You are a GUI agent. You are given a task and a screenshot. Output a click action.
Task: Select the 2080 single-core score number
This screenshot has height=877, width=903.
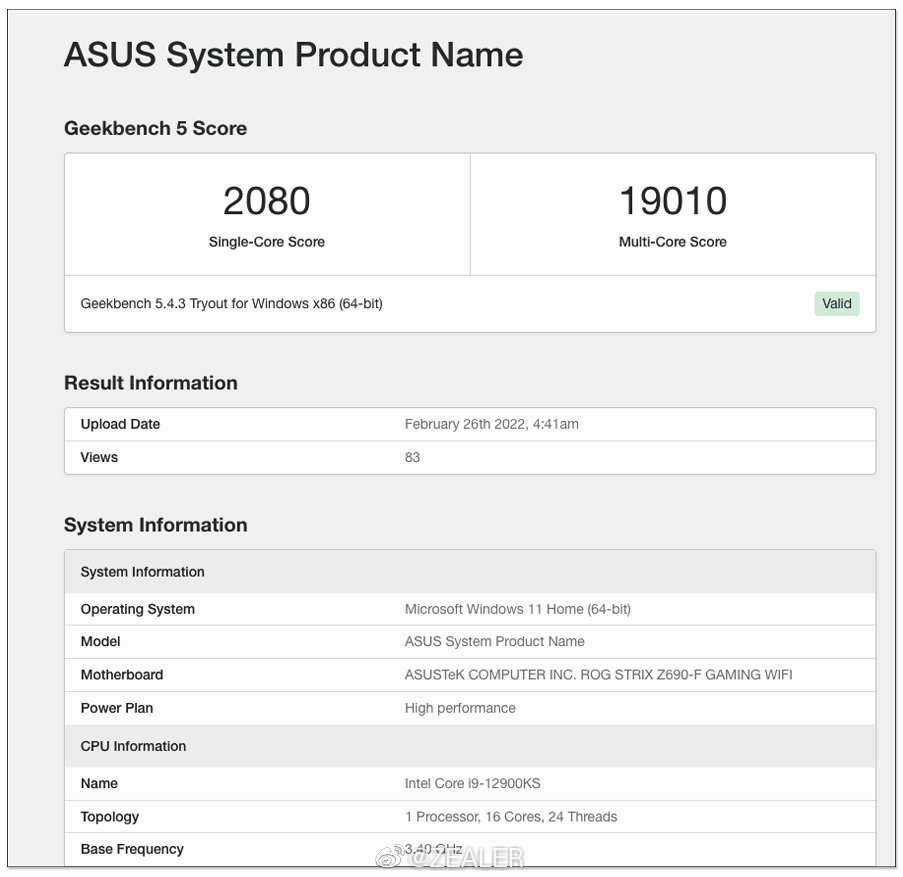coord(266,201)
